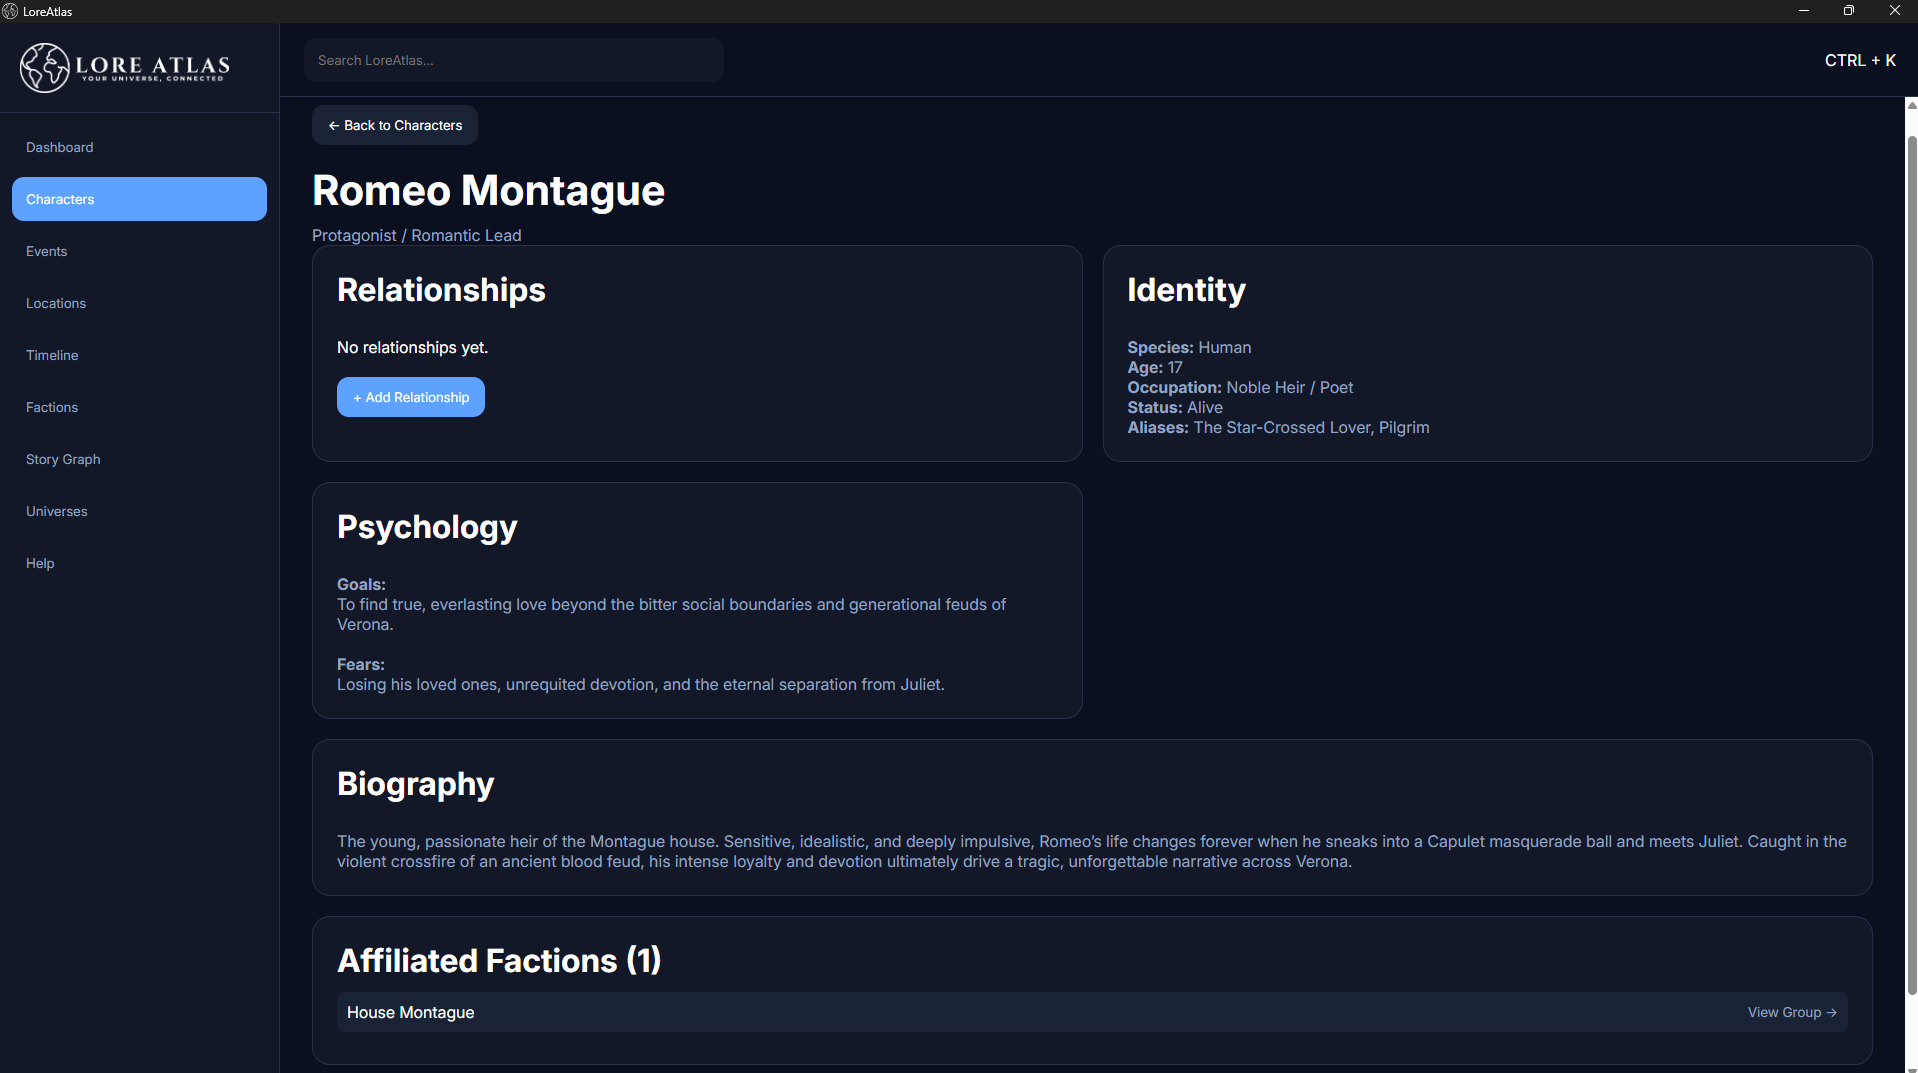The image size is (1918, 1073).
Task: Click the Protagonist / Romantic Lead subtitle
Action: (417, 235)
